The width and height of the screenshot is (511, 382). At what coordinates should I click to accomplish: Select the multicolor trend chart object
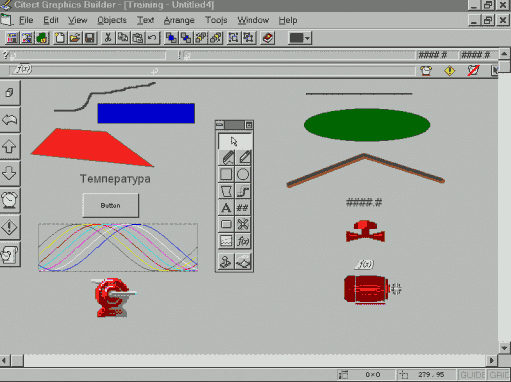pos(118,247)
